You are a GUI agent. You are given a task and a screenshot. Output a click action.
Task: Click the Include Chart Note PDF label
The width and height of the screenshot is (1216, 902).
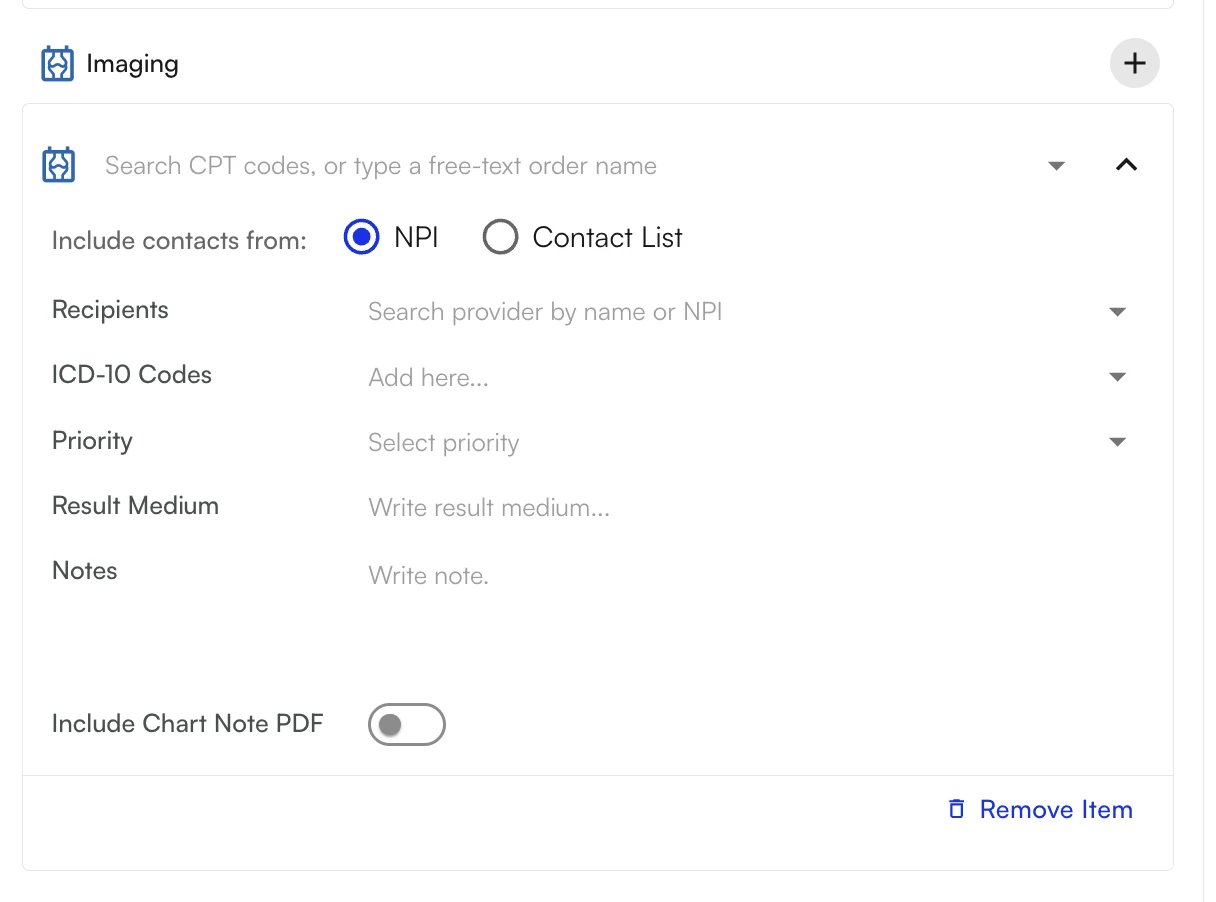[x=188, y=724]
